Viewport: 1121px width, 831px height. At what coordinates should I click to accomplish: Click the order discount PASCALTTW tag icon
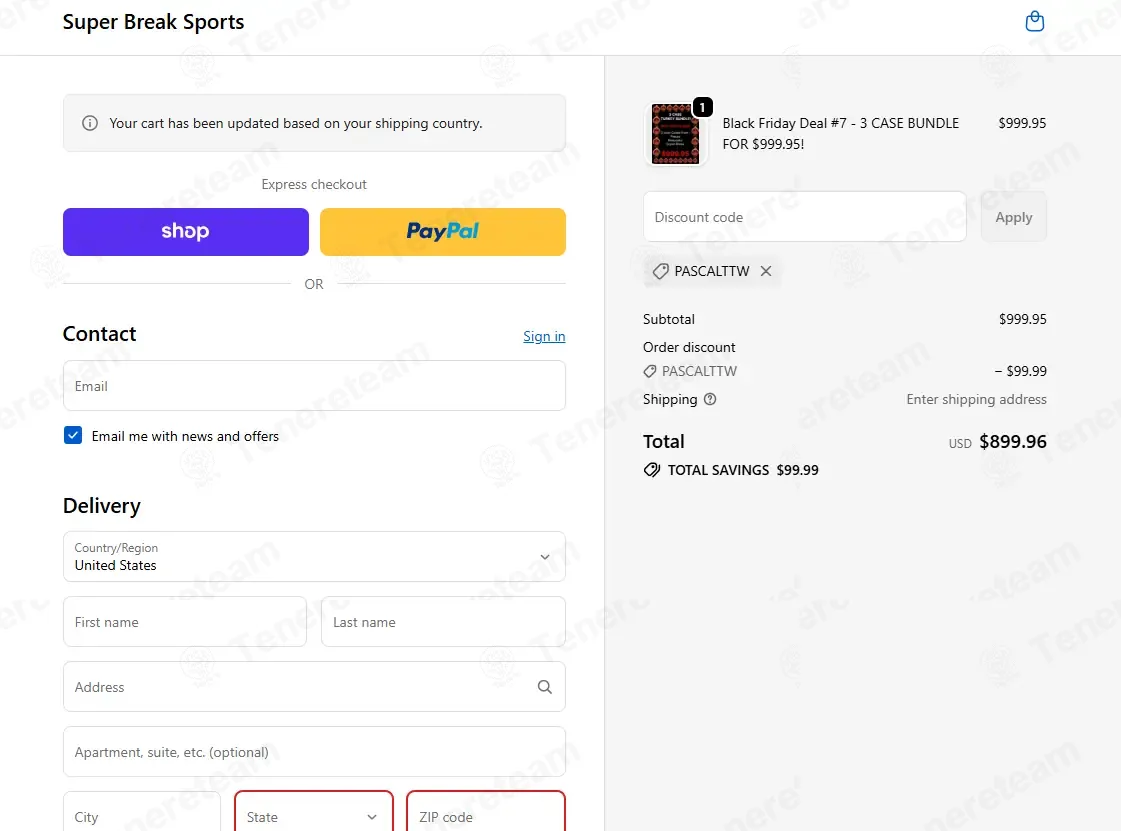click(650, 371)
